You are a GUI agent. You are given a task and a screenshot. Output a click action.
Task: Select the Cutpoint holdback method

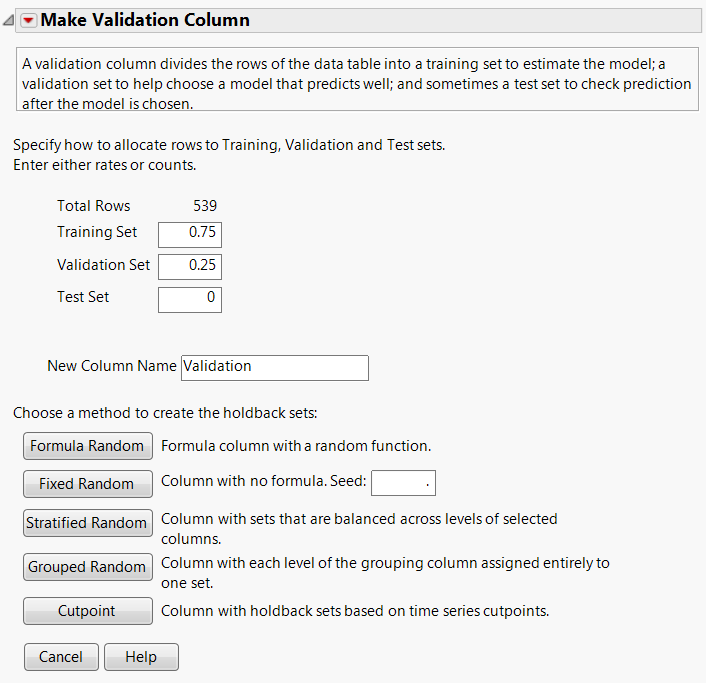[x=87, y=611]
